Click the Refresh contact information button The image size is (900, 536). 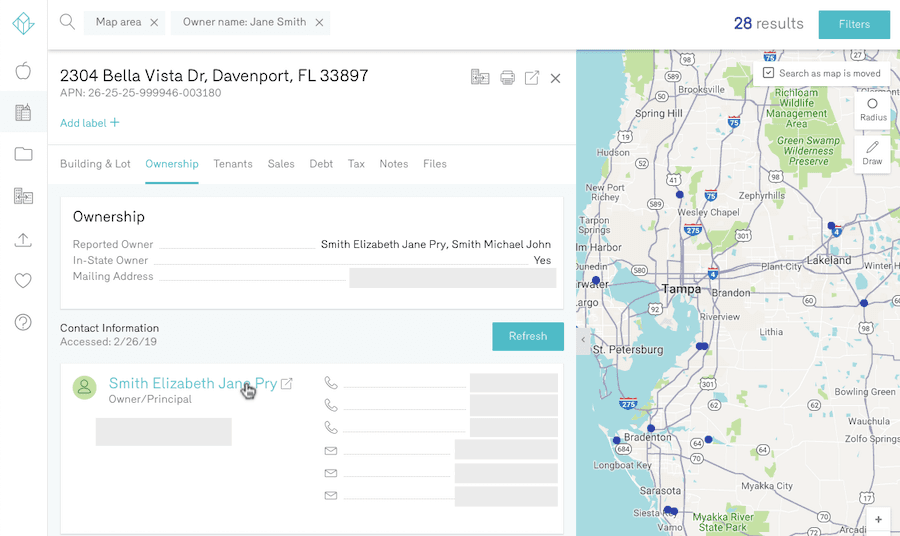pyautogui.click(x=527, y=336)
